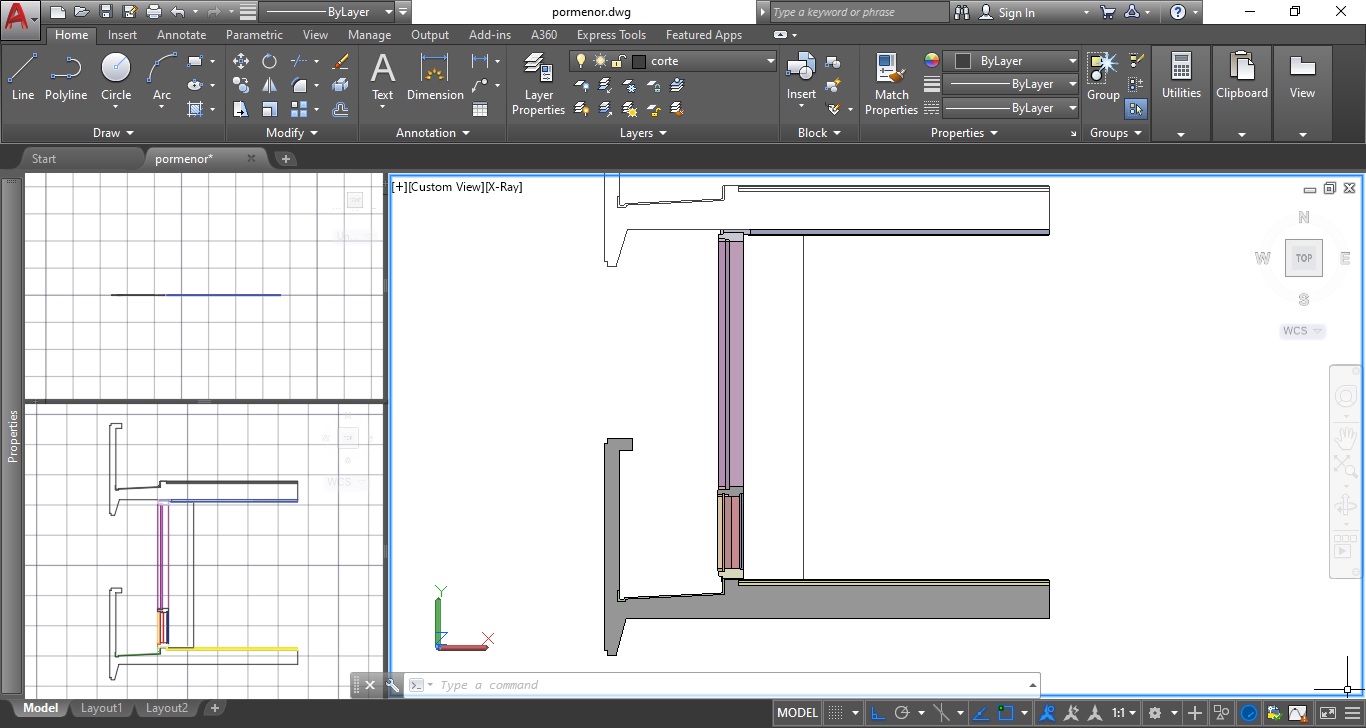
Task: Click the color wheel object color icon
Action: (931, 61)
